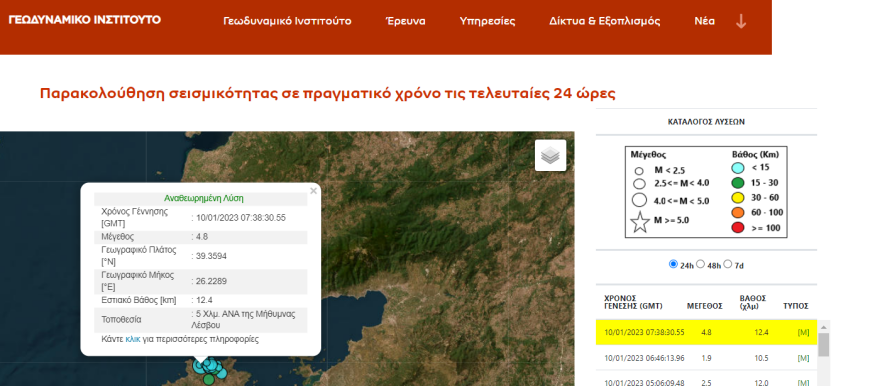Click the ΜΕΓΕΘΟΣ column header
The height and width of the screenshot is (386, 880).
[x=704, y=306]
